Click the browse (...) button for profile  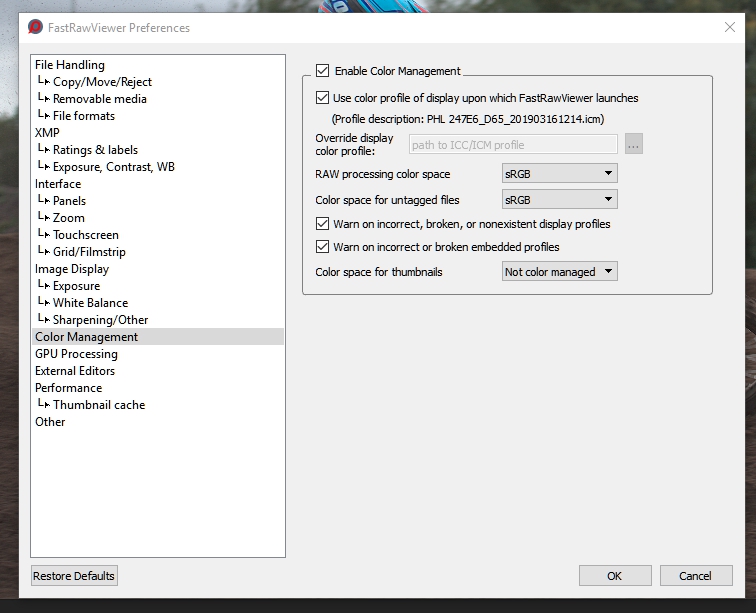pyautogui.click(x=634, y=144)
